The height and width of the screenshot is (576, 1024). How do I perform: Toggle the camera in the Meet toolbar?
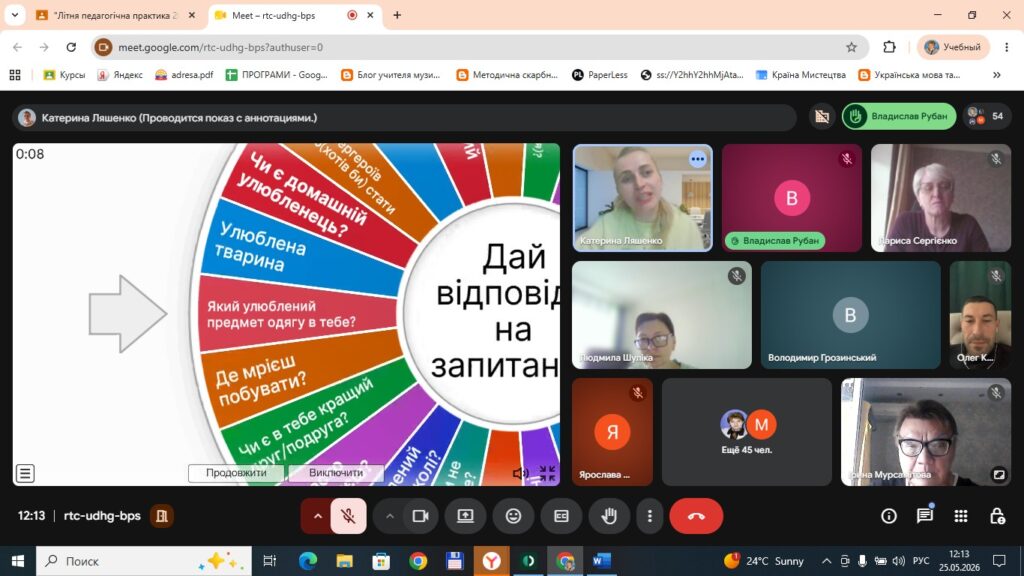pyautogui.click(x=420, y=516)
